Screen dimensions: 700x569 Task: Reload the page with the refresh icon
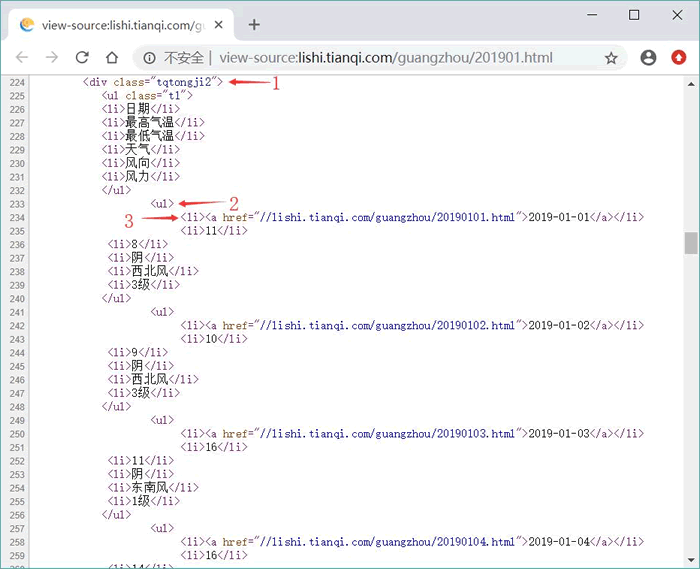click(82, 57)
